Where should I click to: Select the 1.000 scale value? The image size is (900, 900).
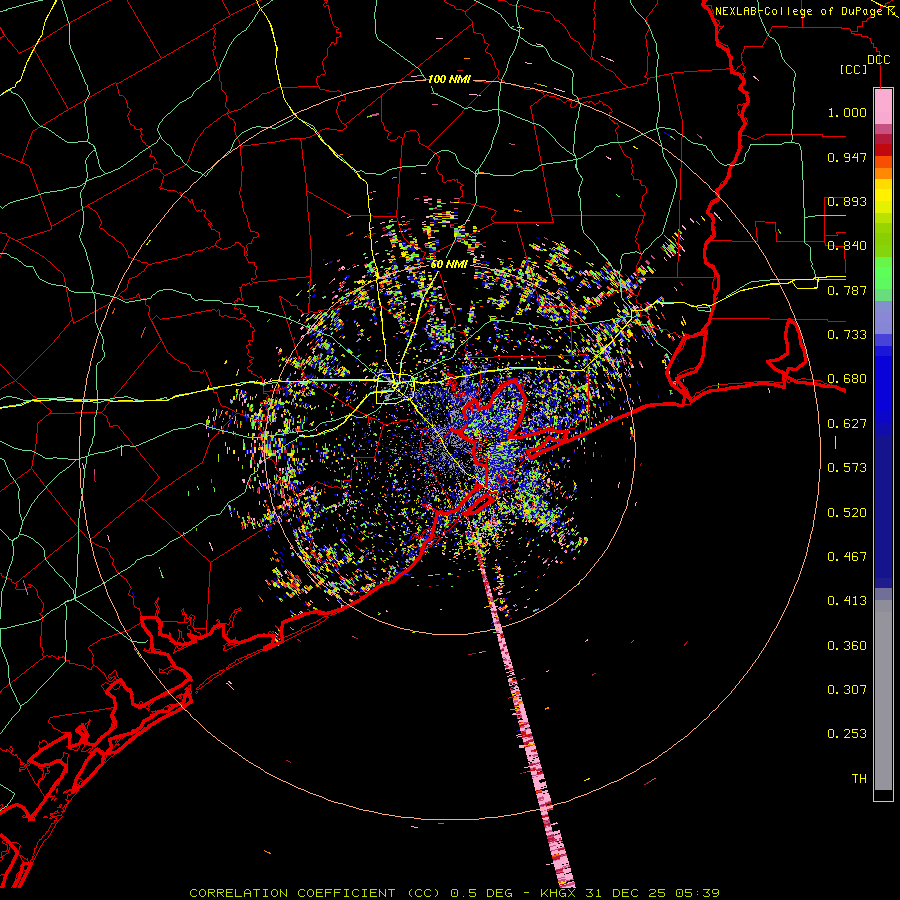(x=847, y=112)
